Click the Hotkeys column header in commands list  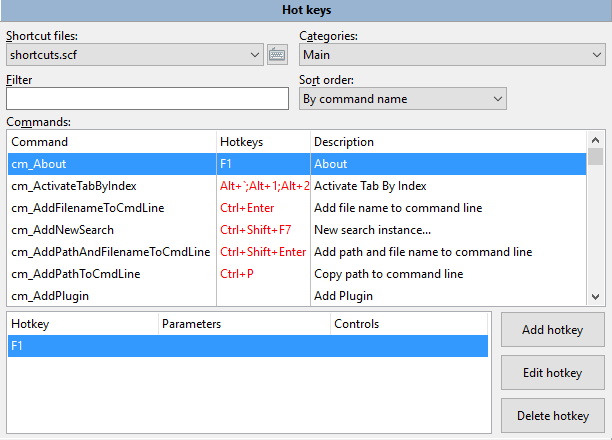(263, 142)
